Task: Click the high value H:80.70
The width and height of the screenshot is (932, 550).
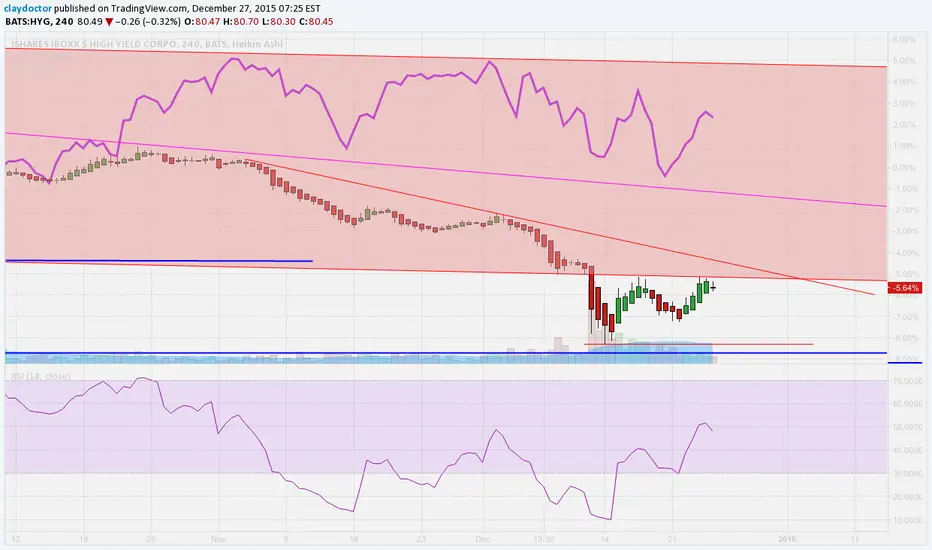Action: 241,21
